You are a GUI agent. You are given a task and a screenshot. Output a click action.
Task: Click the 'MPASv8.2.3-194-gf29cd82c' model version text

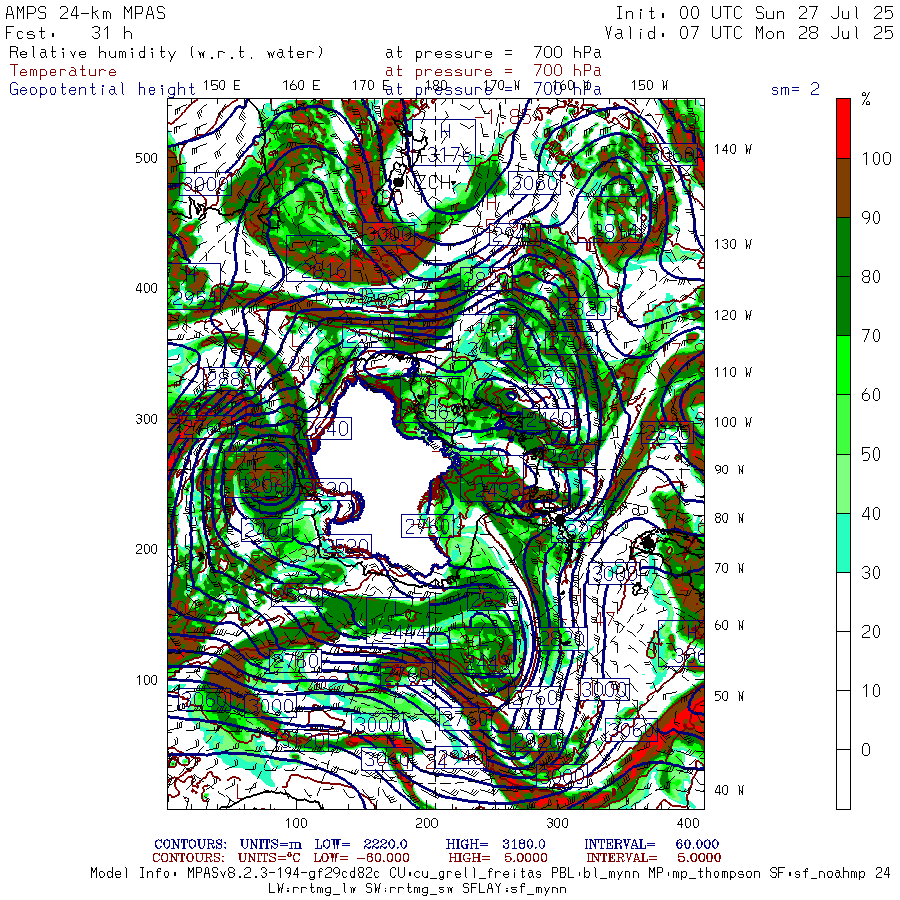tap(284, 874)
